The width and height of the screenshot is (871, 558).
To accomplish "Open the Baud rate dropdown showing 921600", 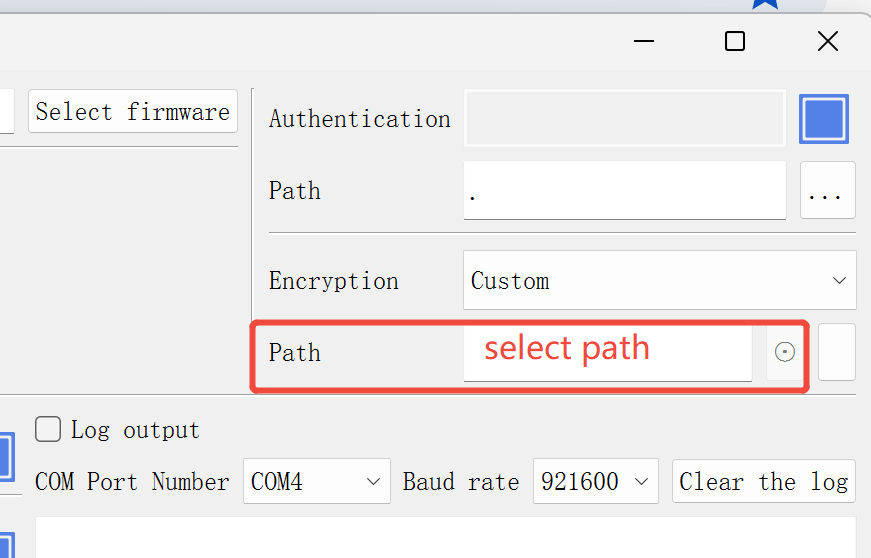I will pos(595,482).
